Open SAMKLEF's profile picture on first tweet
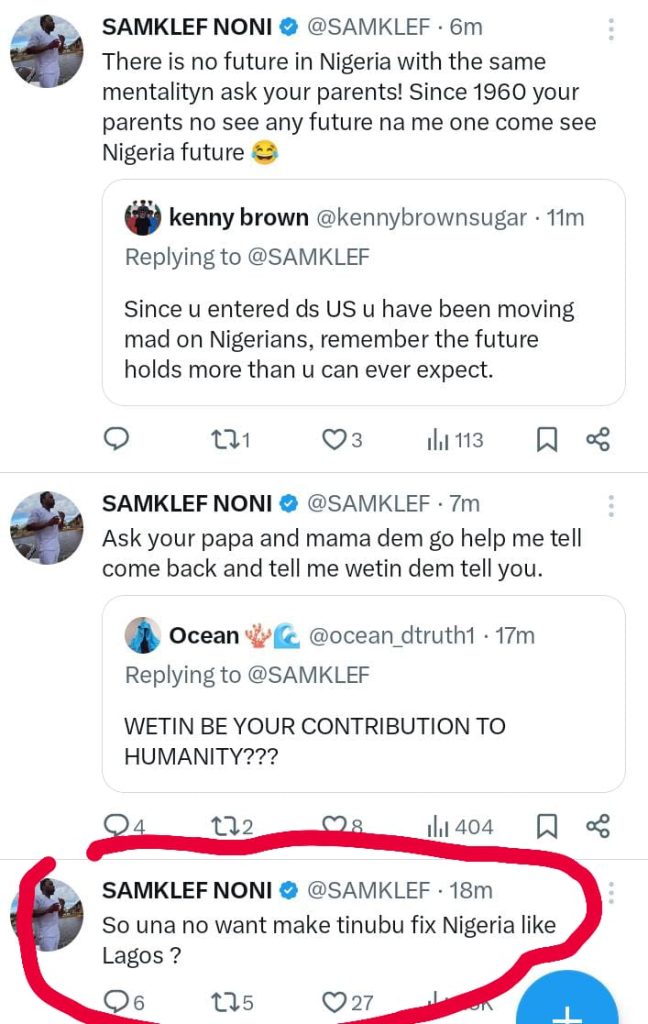 click(46, 52)
